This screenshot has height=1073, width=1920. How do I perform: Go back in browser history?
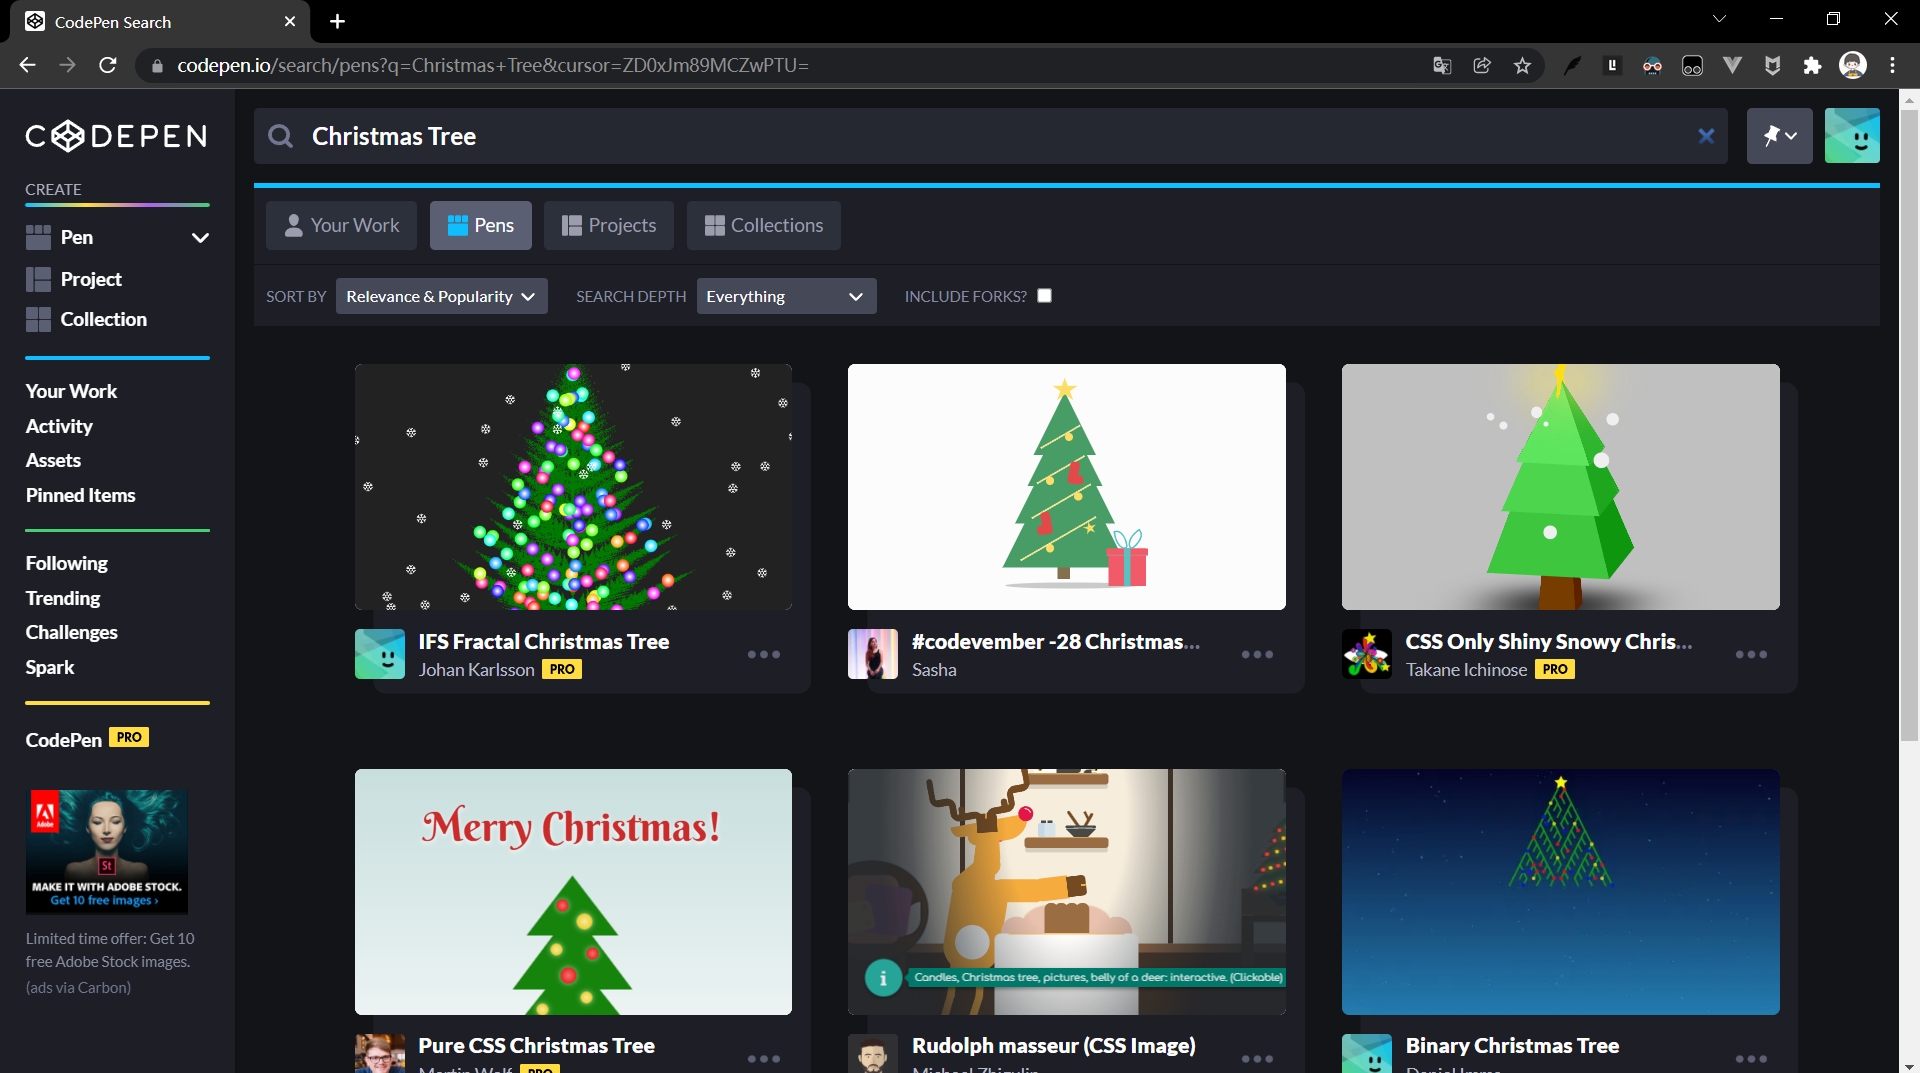click(27, 65)
